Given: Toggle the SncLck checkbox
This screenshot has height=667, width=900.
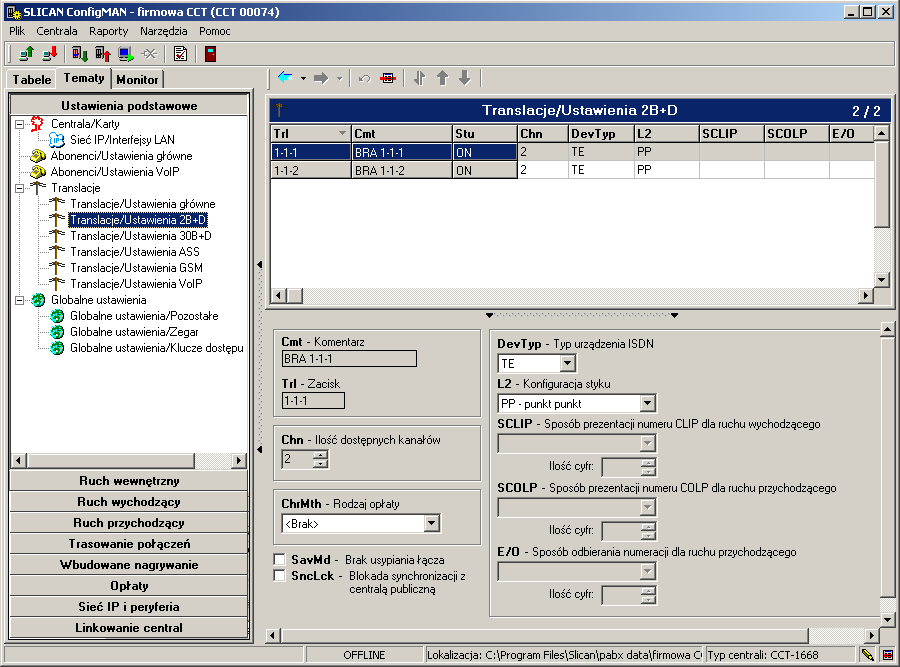Looking at the screenshot, I should (280, 575).
